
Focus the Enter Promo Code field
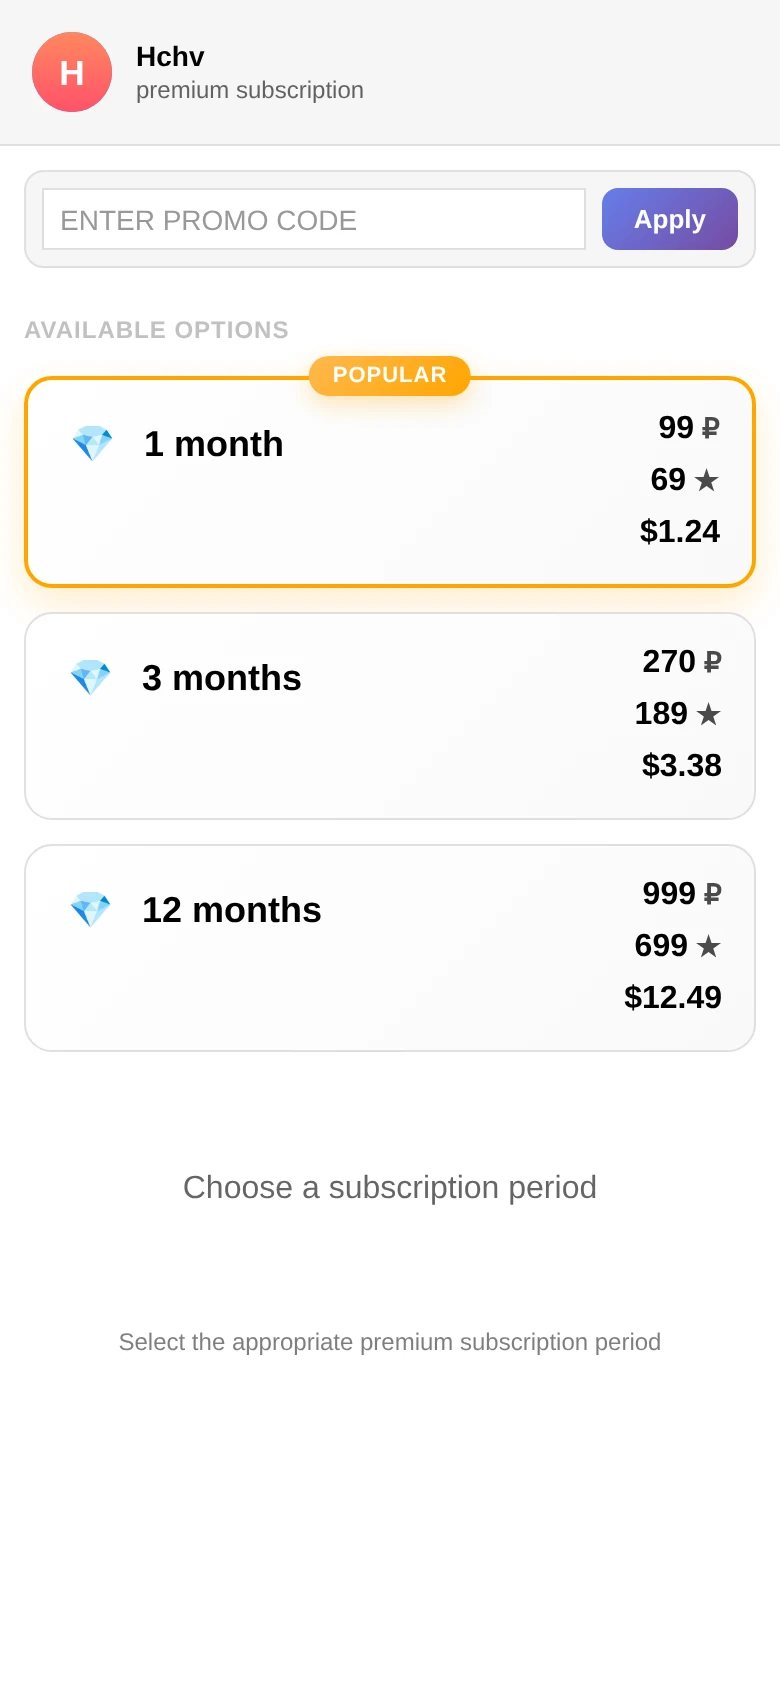tap(314, 219)
